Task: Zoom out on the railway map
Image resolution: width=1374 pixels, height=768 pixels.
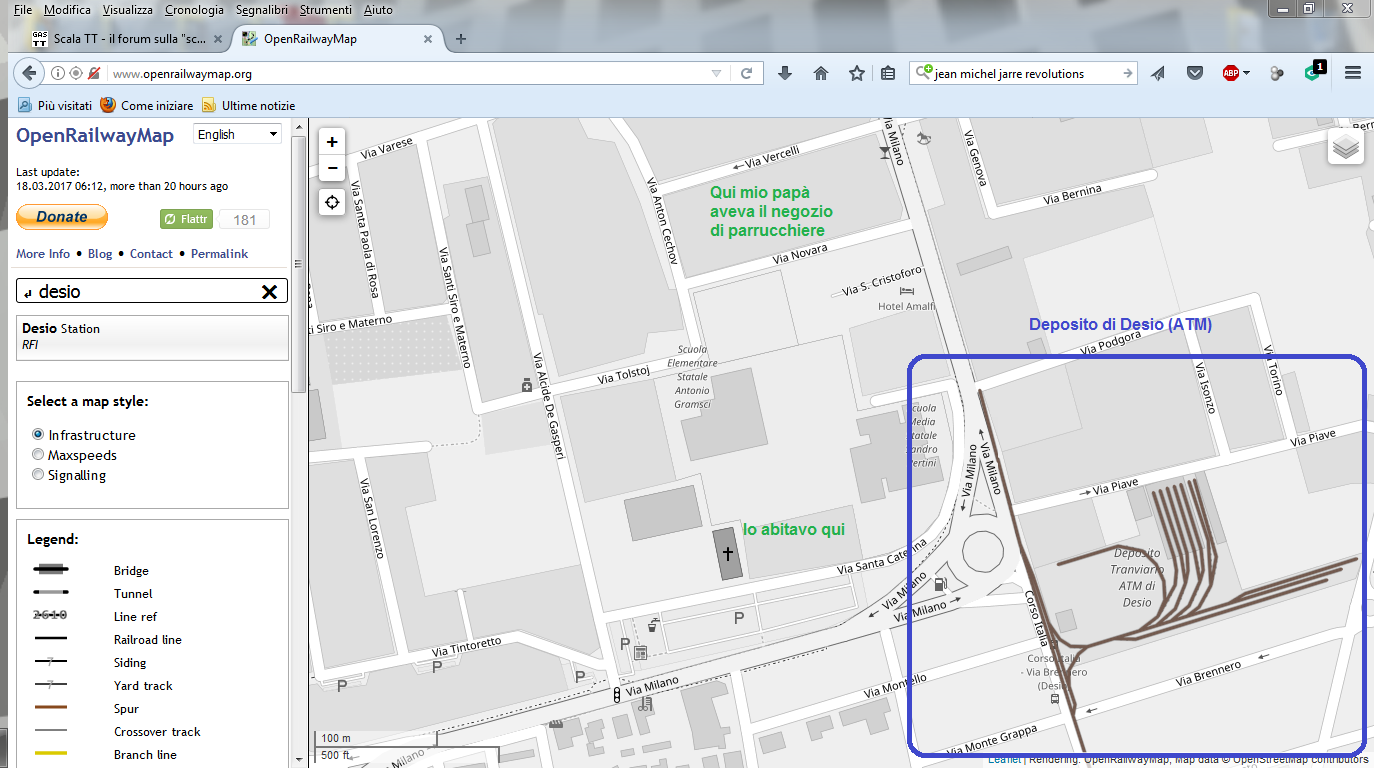Action: (x=332, y=168)
